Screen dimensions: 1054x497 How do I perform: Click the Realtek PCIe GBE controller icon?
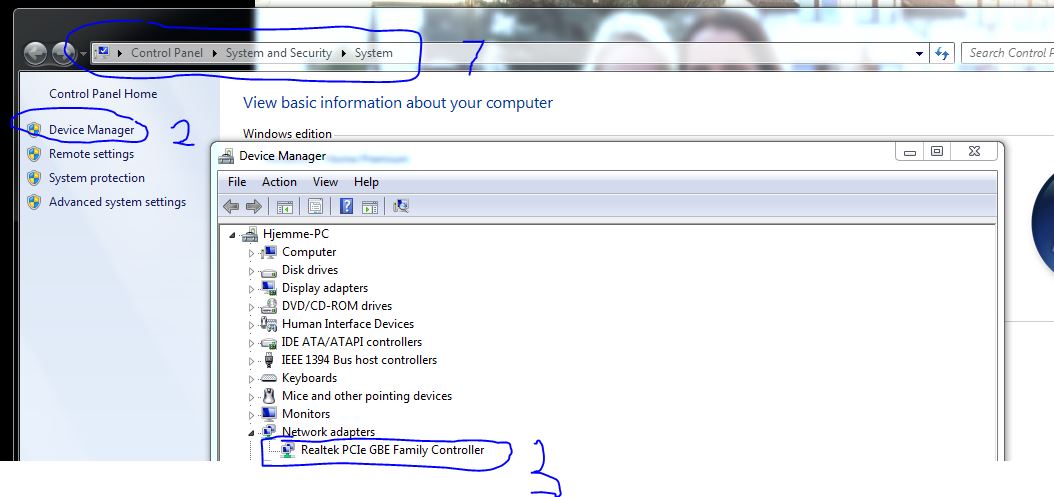click(x=288, y=450)
